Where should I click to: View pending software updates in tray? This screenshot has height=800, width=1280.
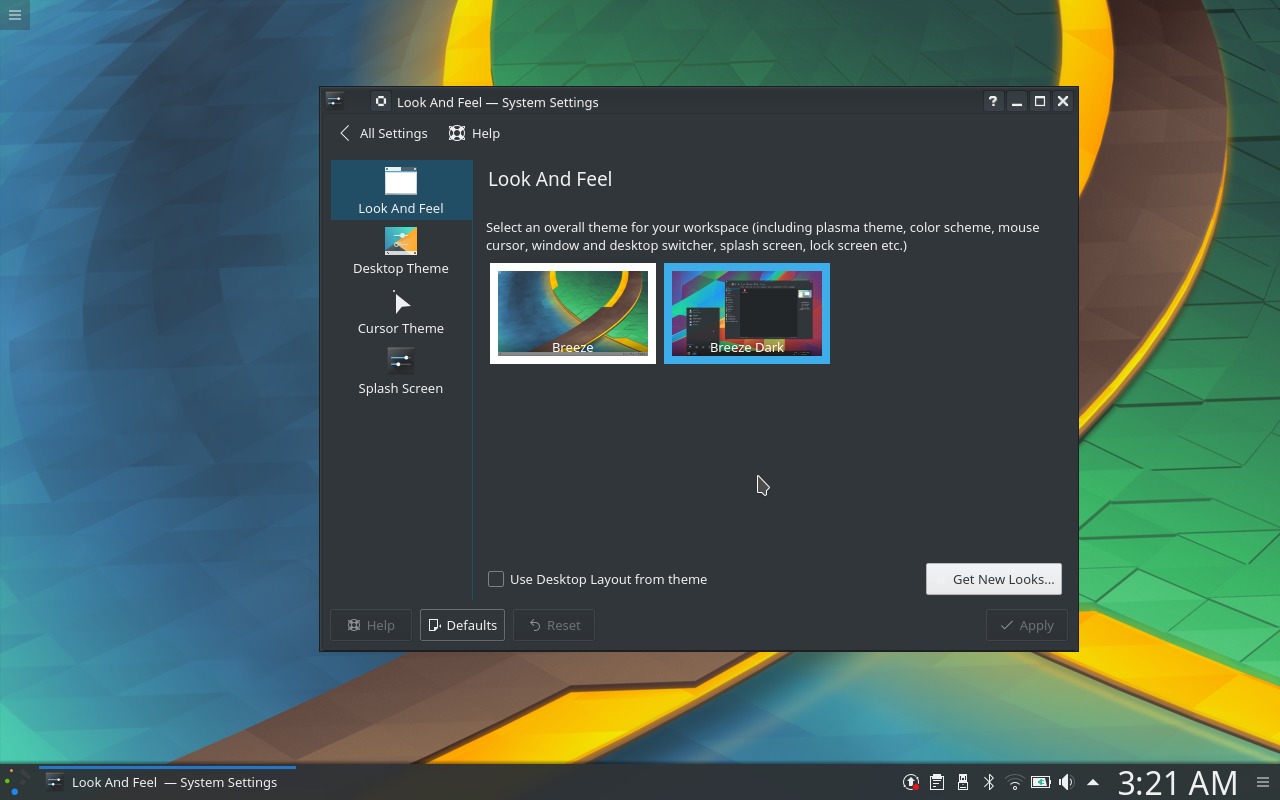[x=911, y=782]
